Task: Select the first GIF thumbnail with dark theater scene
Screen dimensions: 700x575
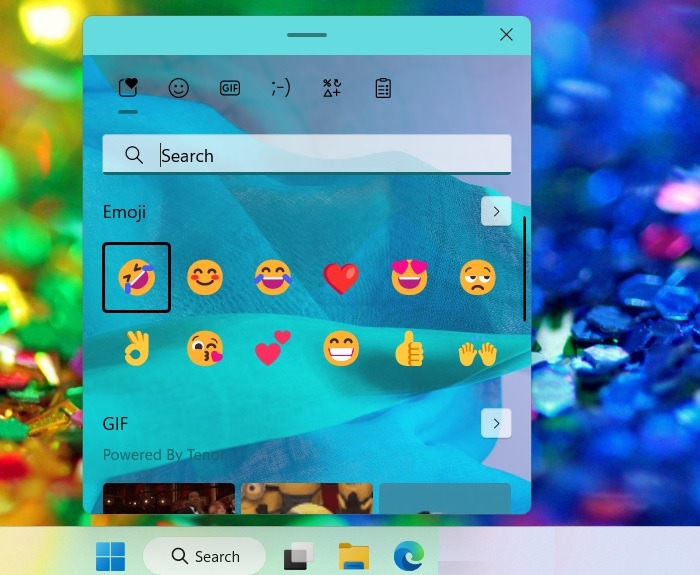Action: (169, 498)
